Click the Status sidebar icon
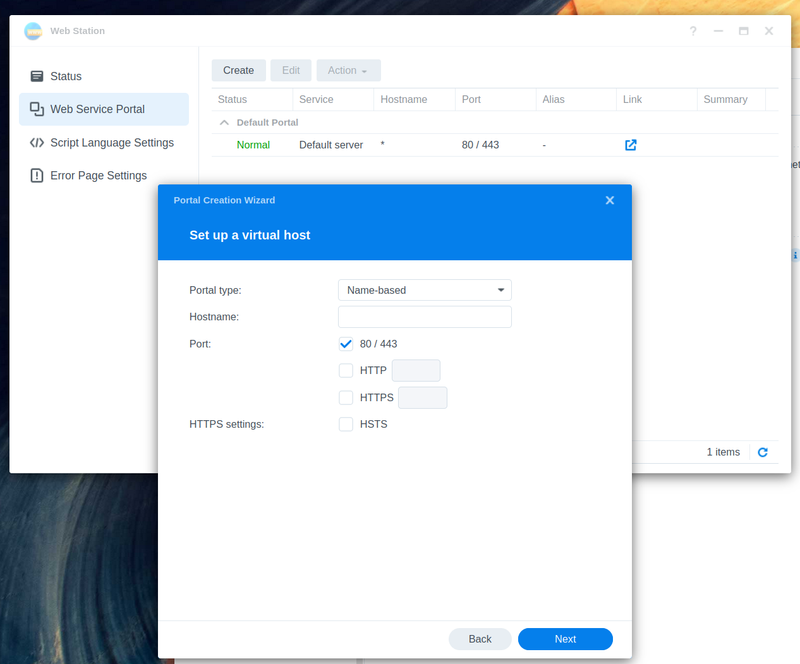The image size is (800, 664). tap(37, 76)
